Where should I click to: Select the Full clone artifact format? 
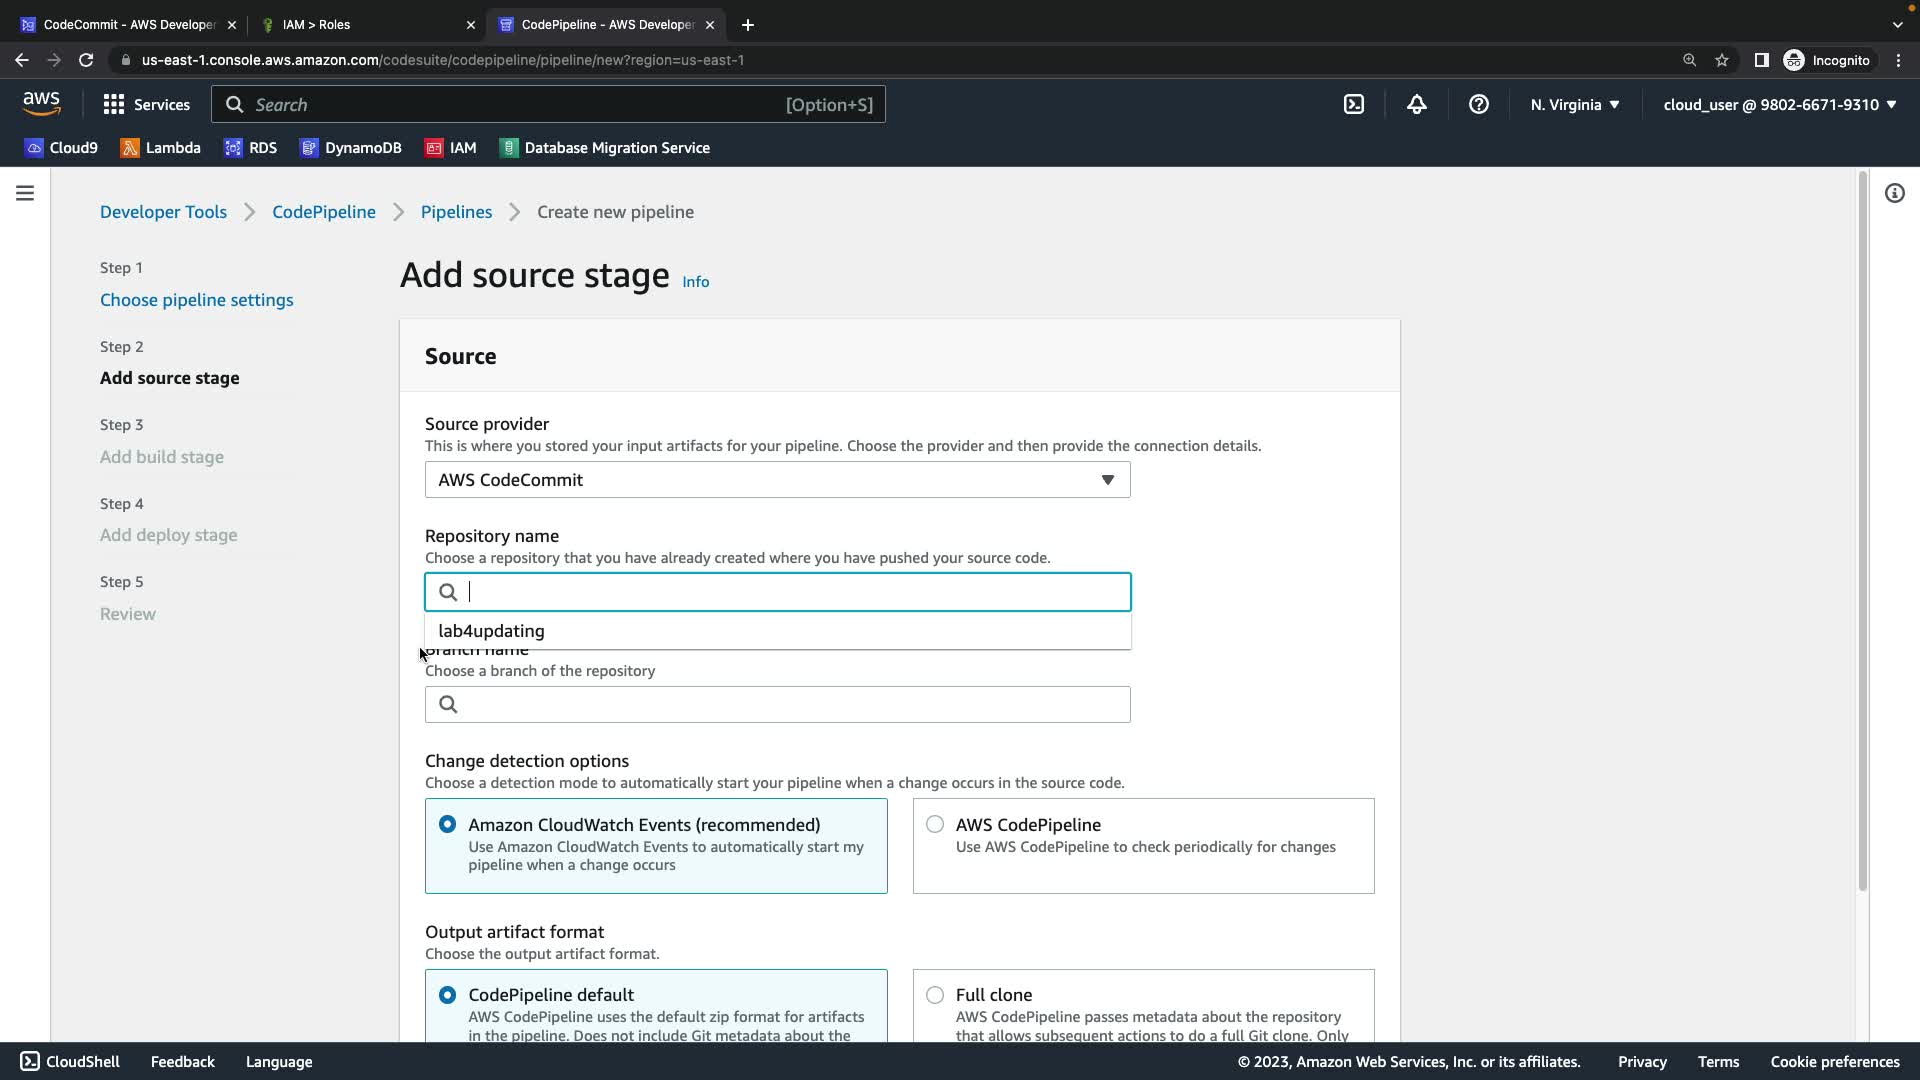point(935,994)
